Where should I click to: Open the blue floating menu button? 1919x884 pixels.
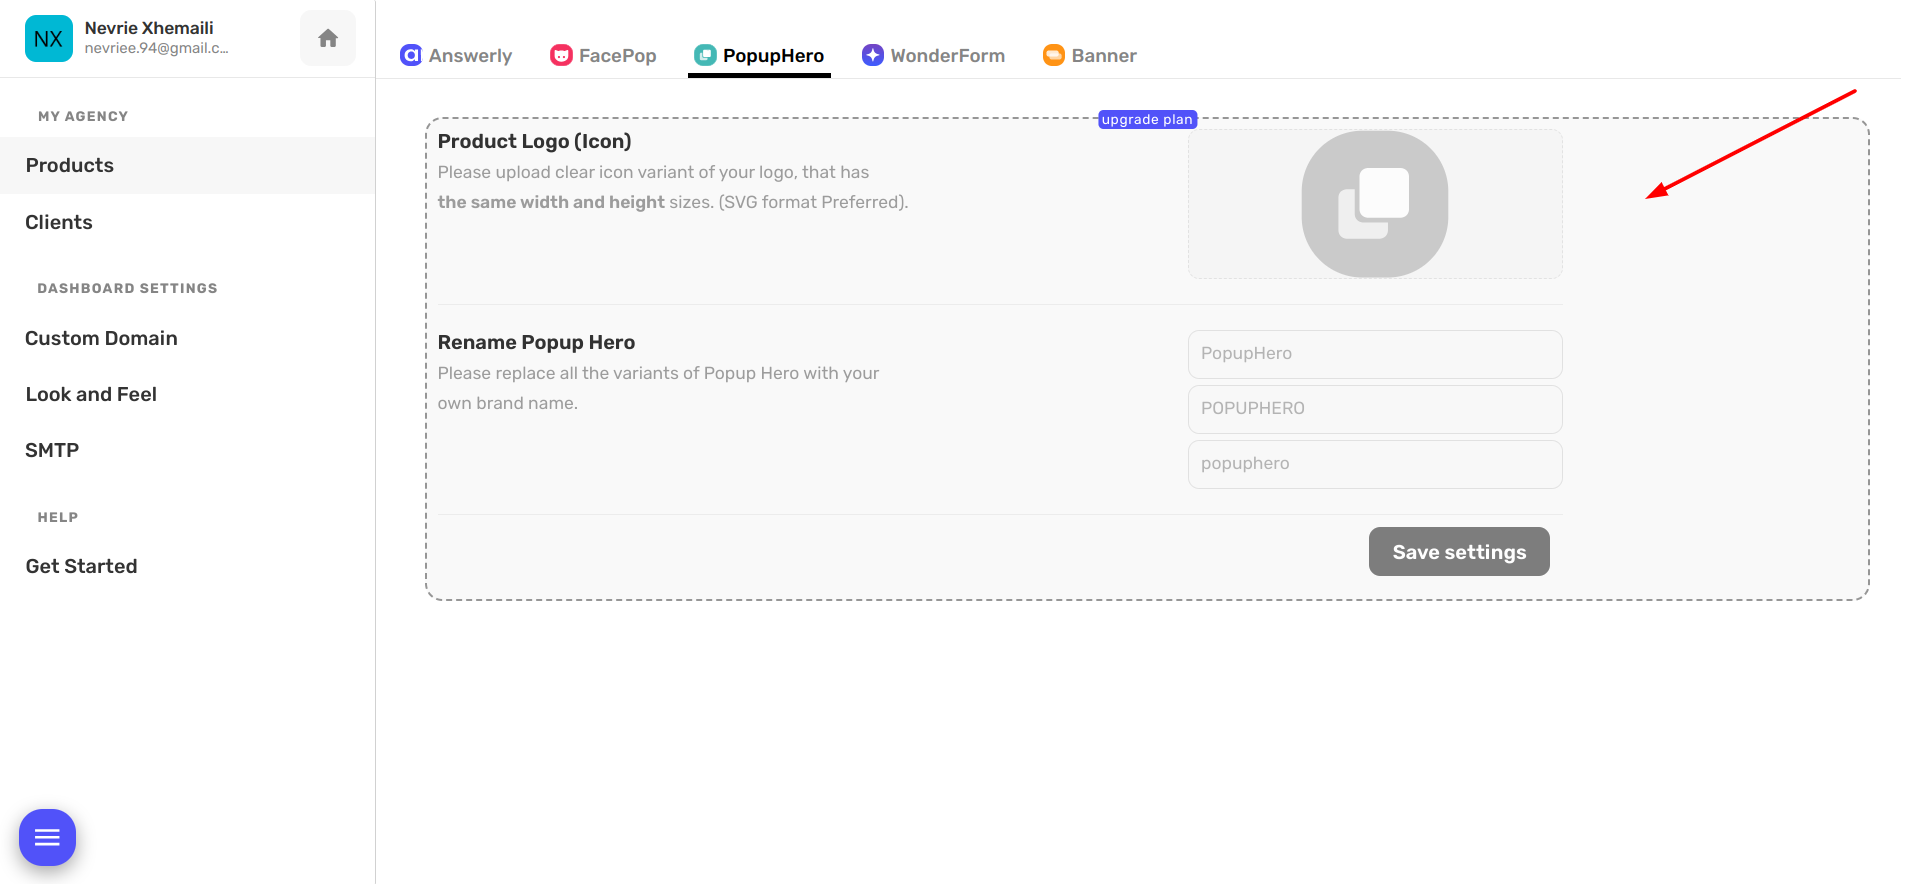coord(47,837)
